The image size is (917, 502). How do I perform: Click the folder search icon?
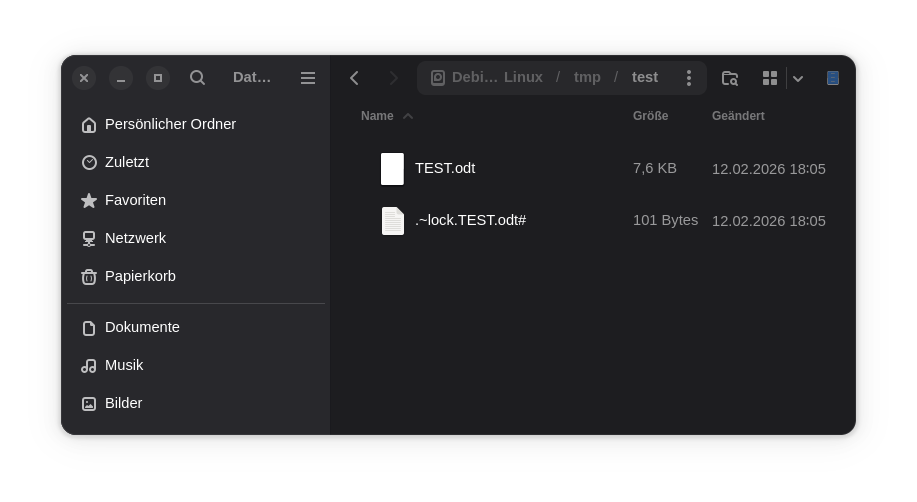(x=730, y=78)
